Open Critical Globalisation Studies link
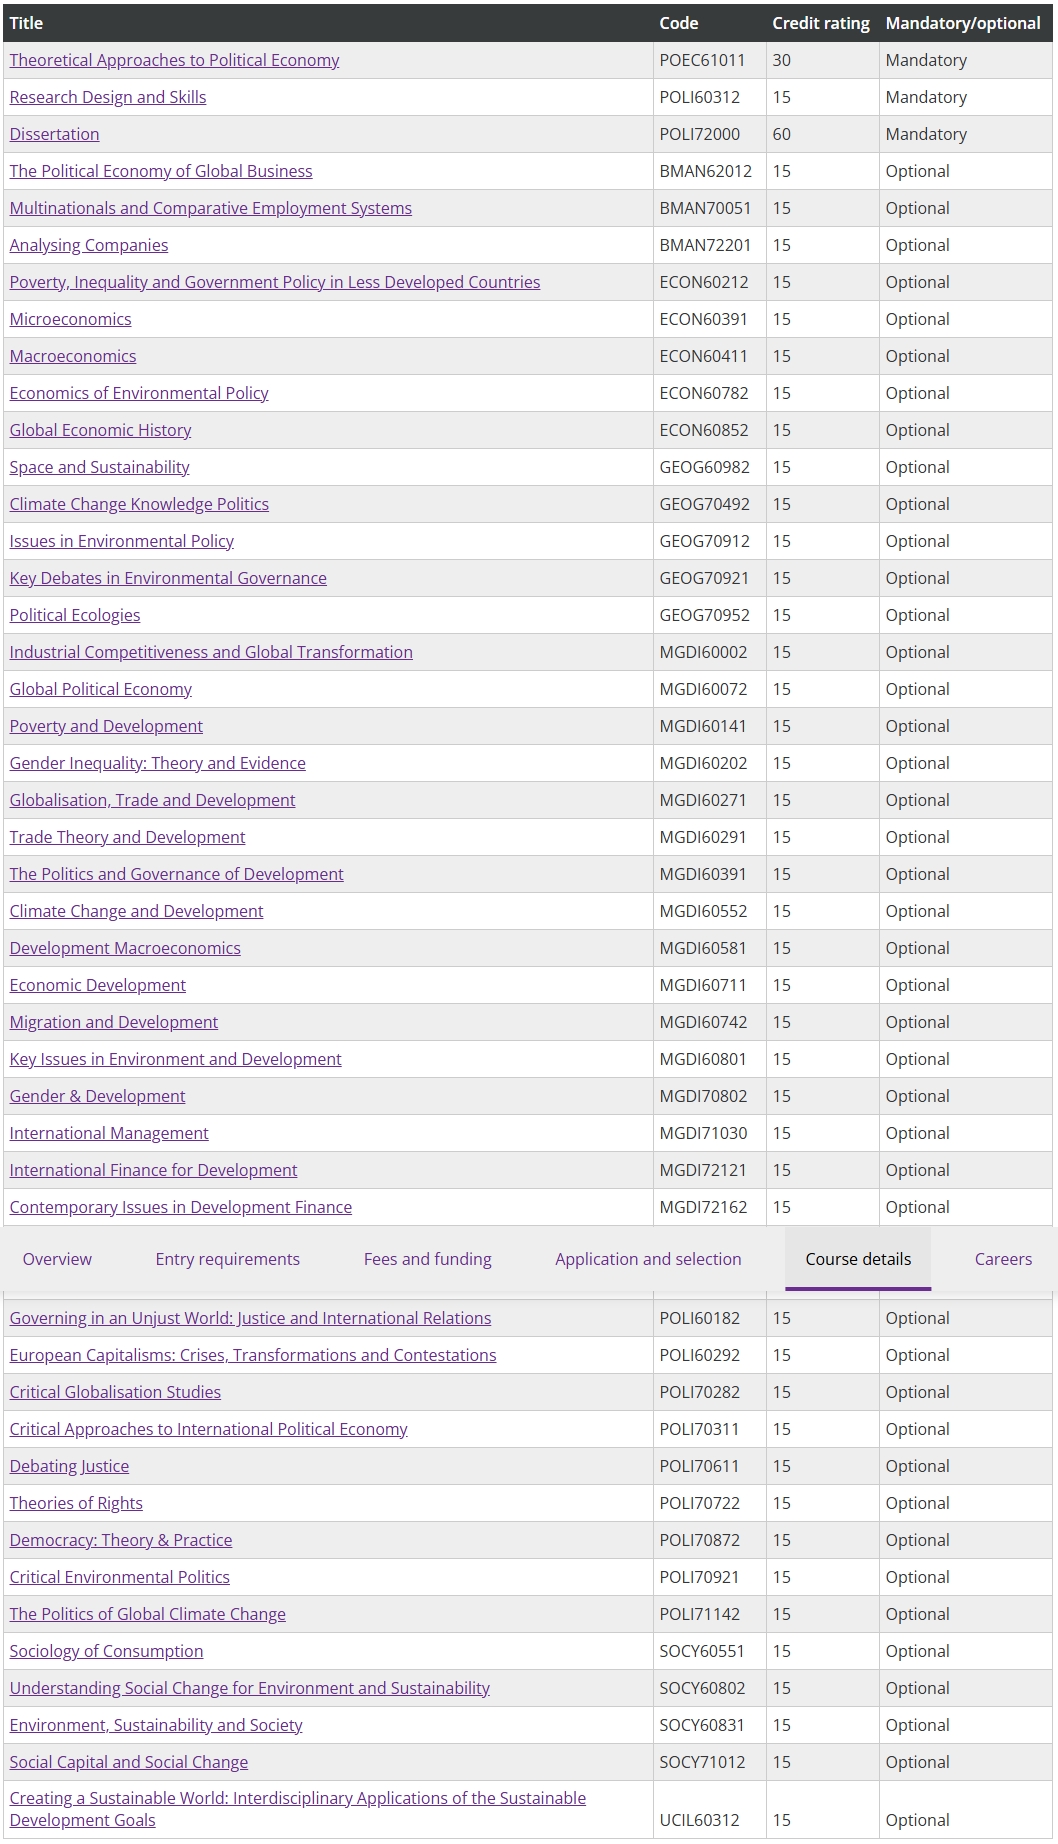The height and width of the screenshot is (1844, 1058). coord(115,1392)
